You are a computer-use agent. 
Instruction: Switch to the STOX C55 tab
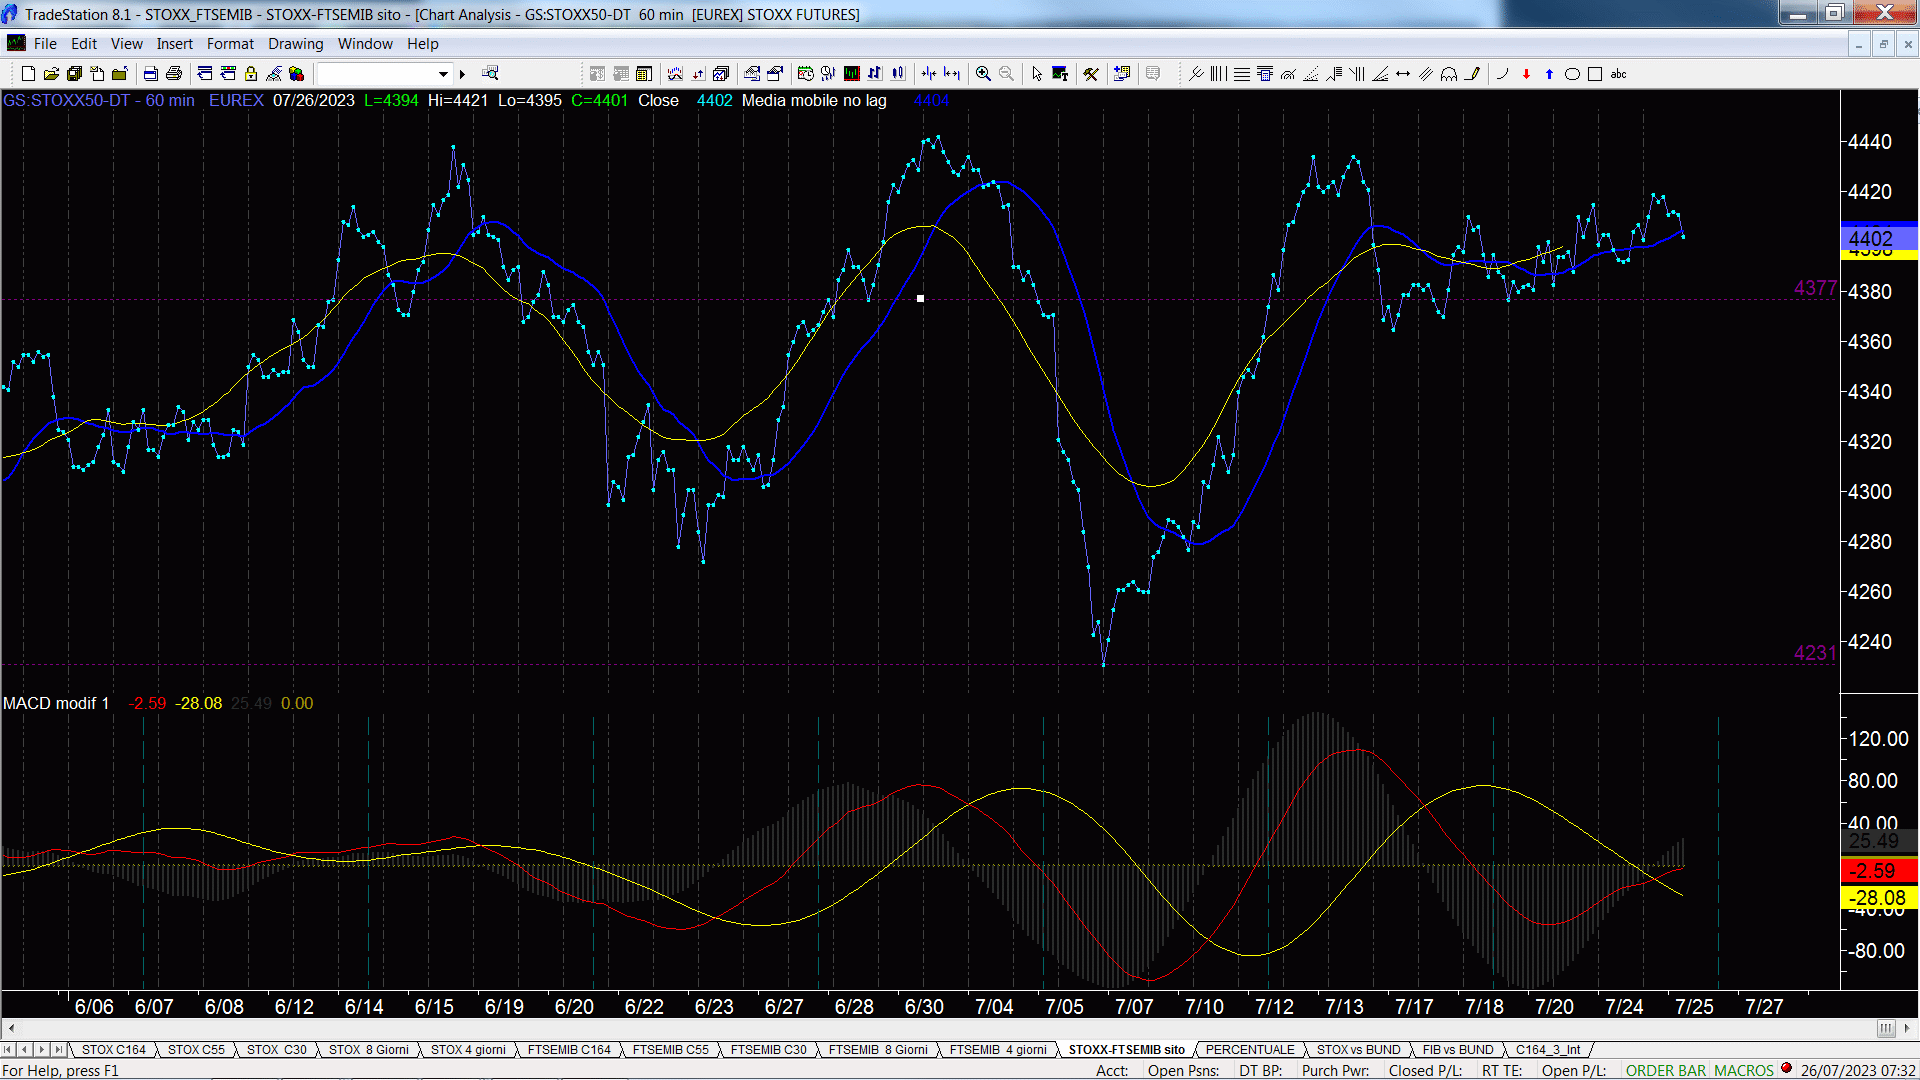click(x=196, y=1049)
